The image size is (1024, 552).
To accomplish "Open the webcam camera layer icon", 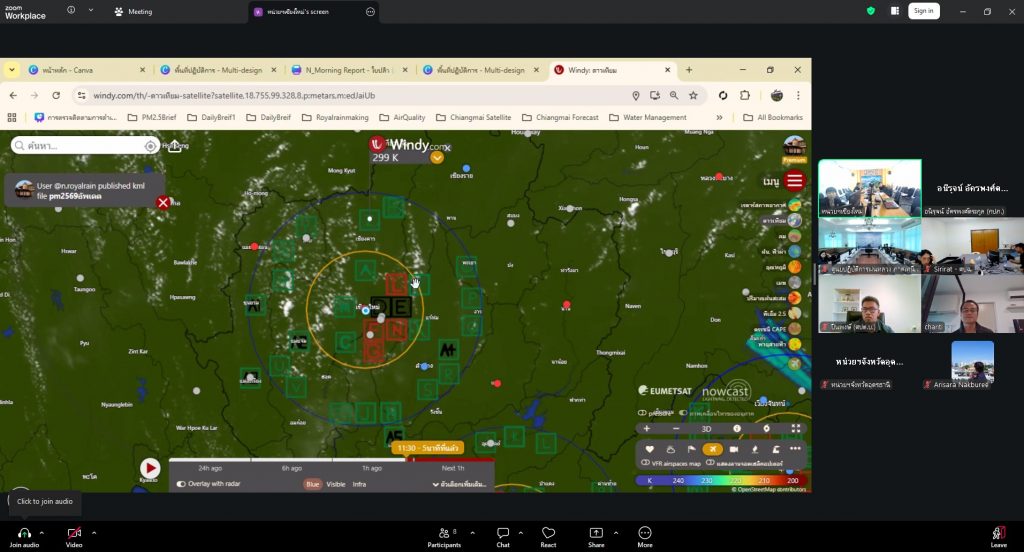I will [733, 449].
